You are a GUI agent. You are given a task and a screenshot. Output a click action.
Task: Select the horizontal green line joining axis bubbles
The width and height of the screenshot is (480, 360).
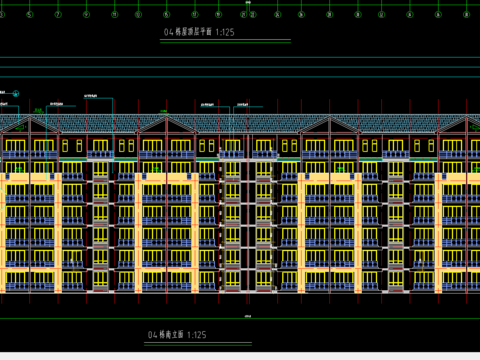pos(240,5)
